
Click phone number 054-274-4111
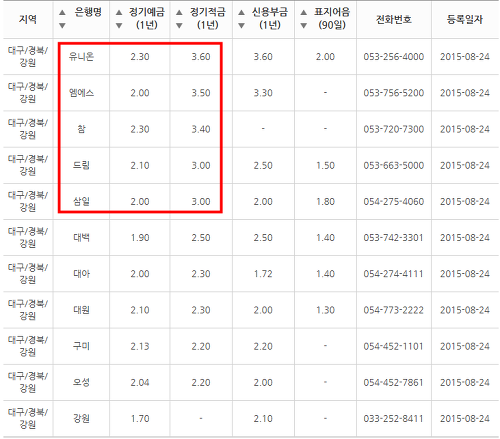(394, 274)
